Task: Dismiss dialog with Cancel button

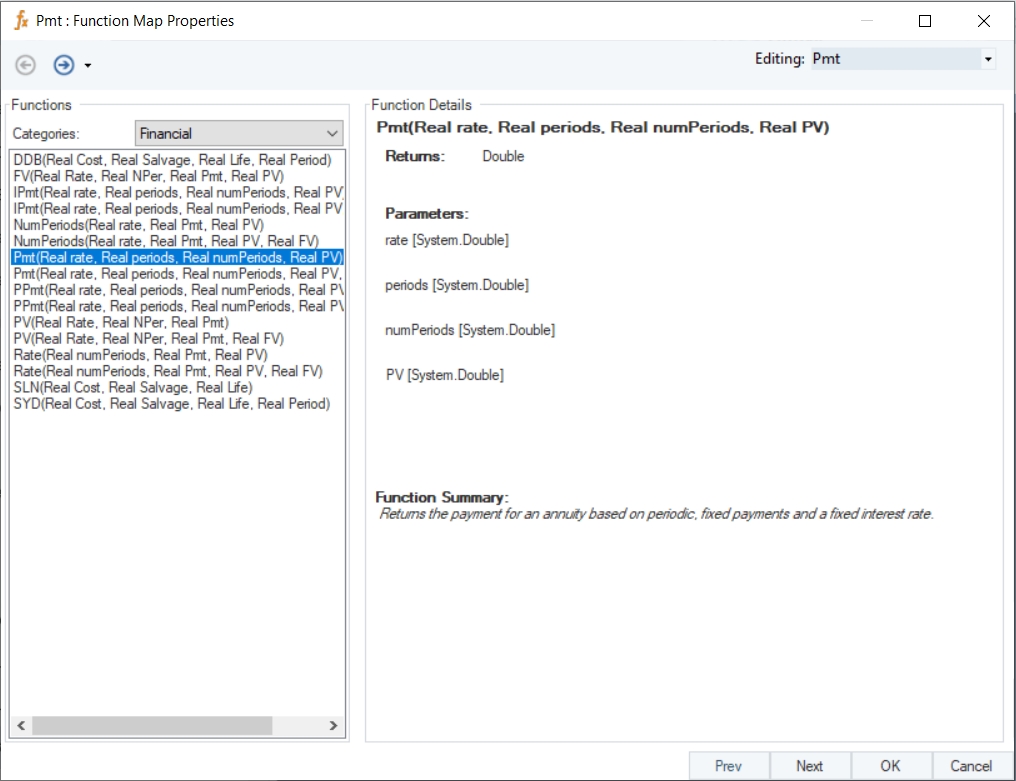Action: [971, 766]
